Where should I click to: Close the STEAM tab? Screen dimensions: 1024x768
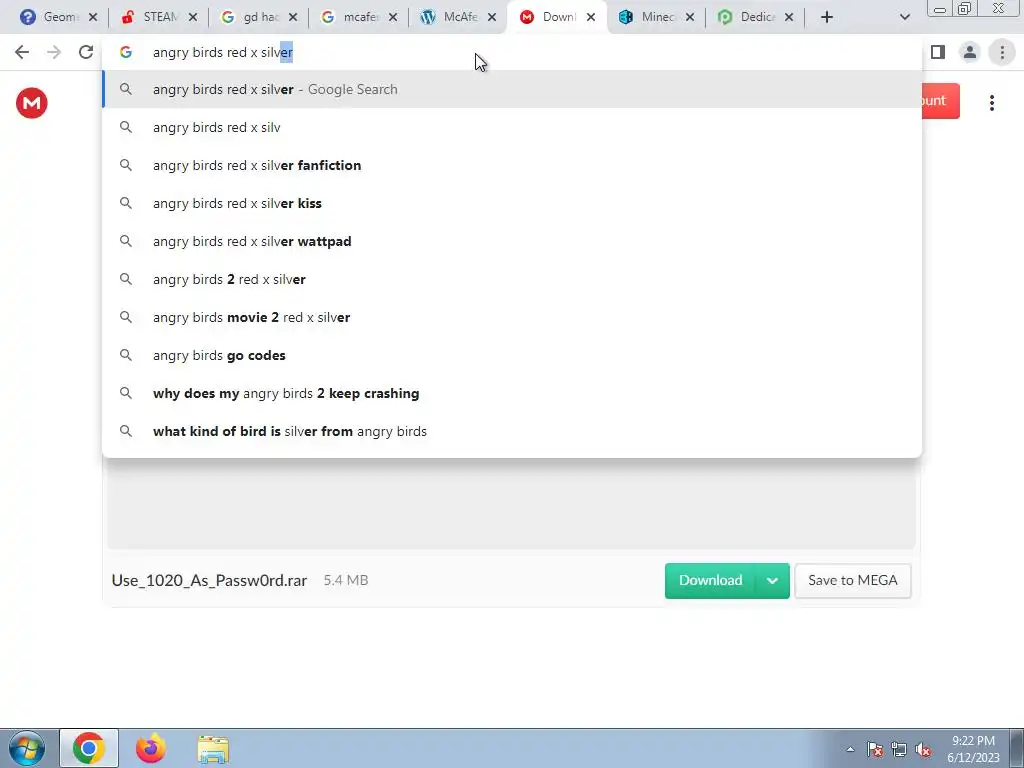[x=193, y=18]
